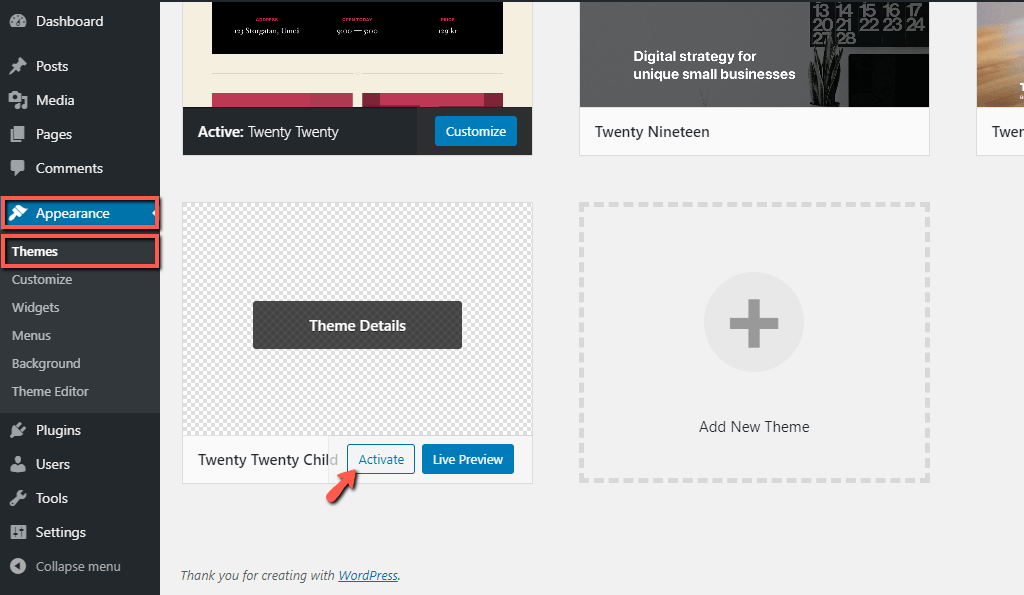Open the Plugins menu label
Image resolution: width=1024 pixels, height=595 pixels.
pos(58,430)
